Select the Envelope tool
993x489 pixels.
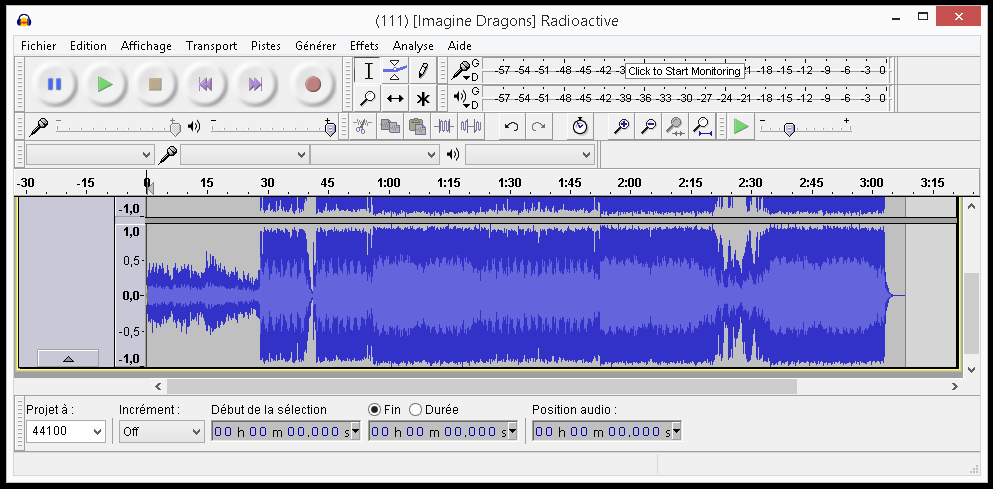point(395,71)
